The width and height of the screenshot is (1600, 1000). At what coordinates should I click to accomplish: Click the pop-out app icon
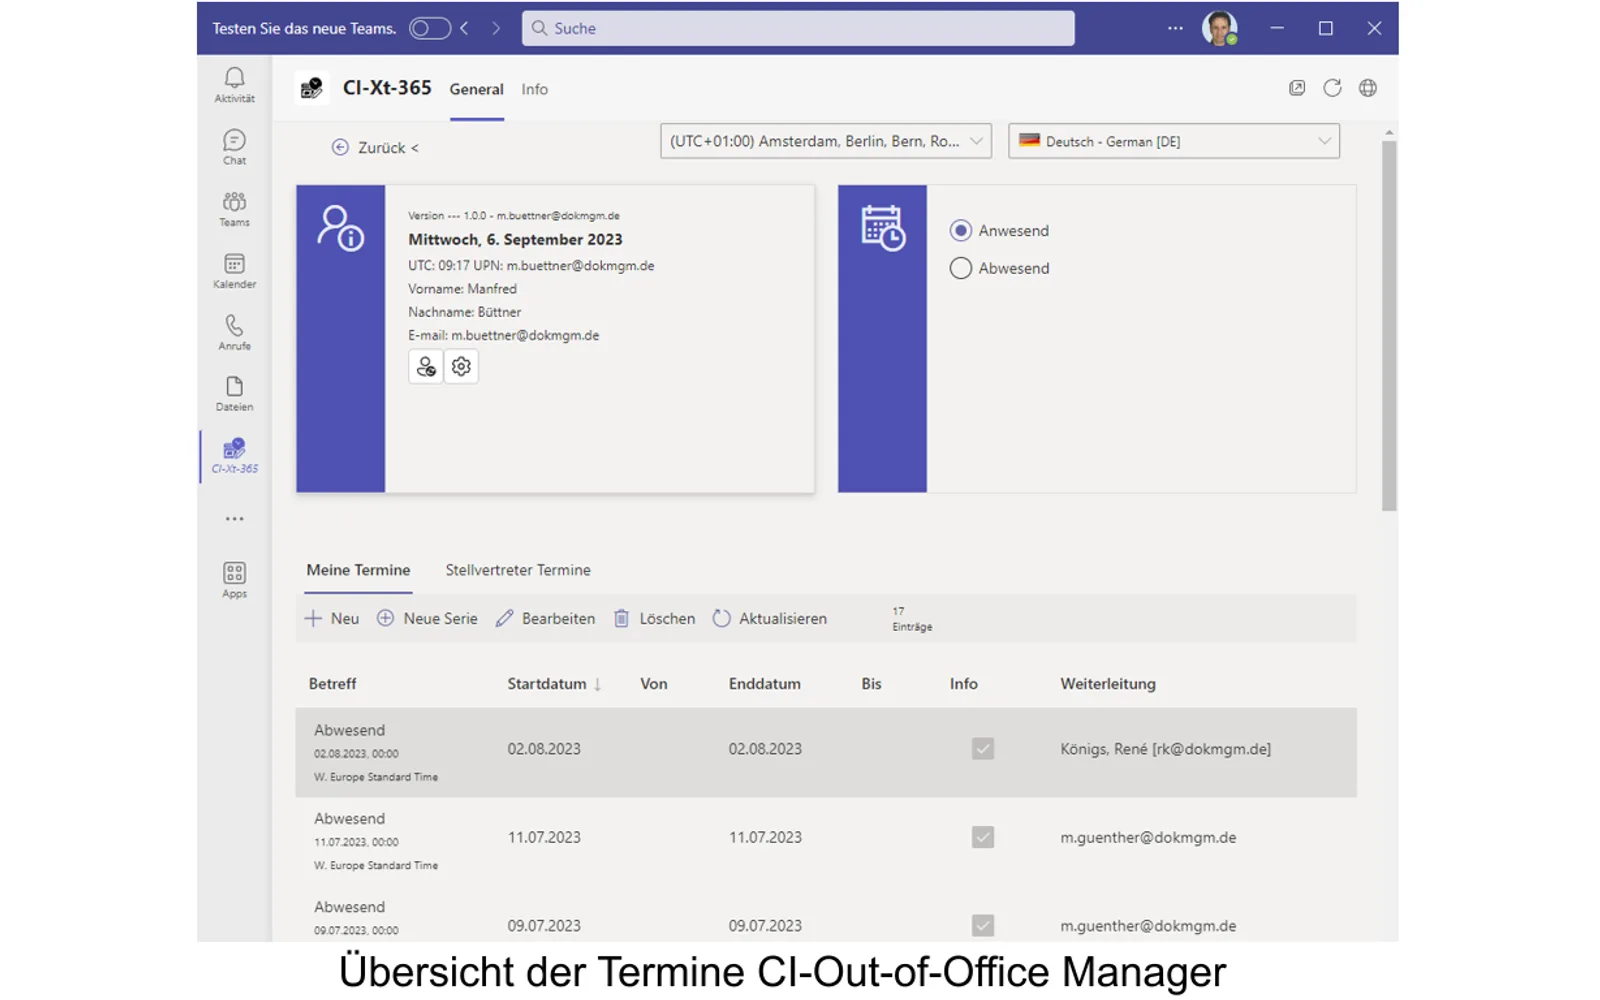click(x=1297, y=88)
